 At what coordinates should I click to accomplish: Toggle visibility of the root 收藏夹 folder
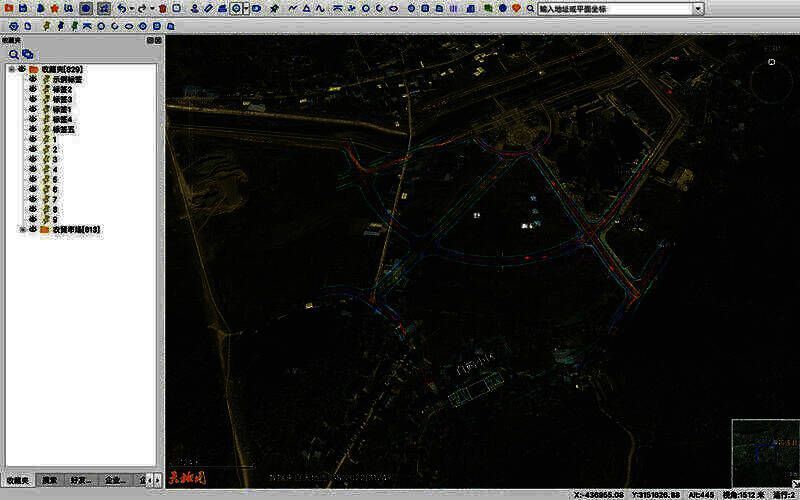(21, 69)
